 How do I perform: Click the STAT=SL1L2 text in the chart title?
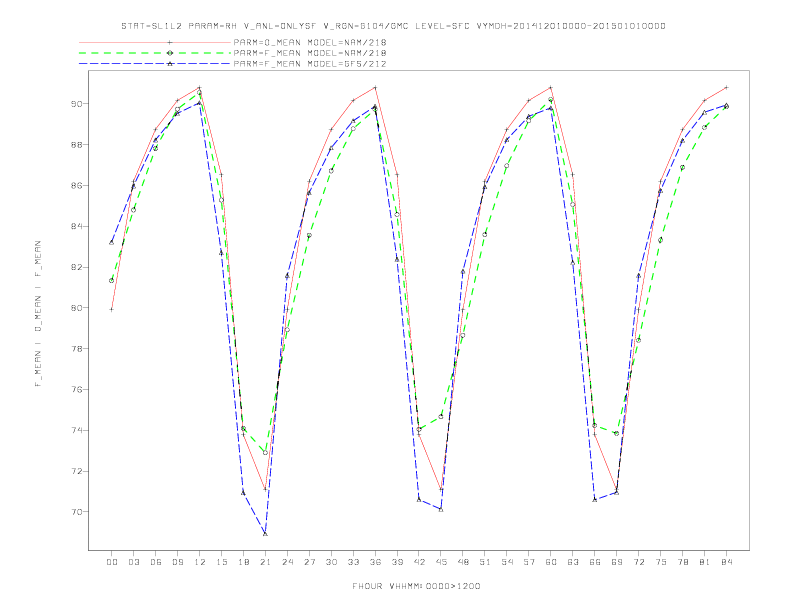click(x=153, y=26)
